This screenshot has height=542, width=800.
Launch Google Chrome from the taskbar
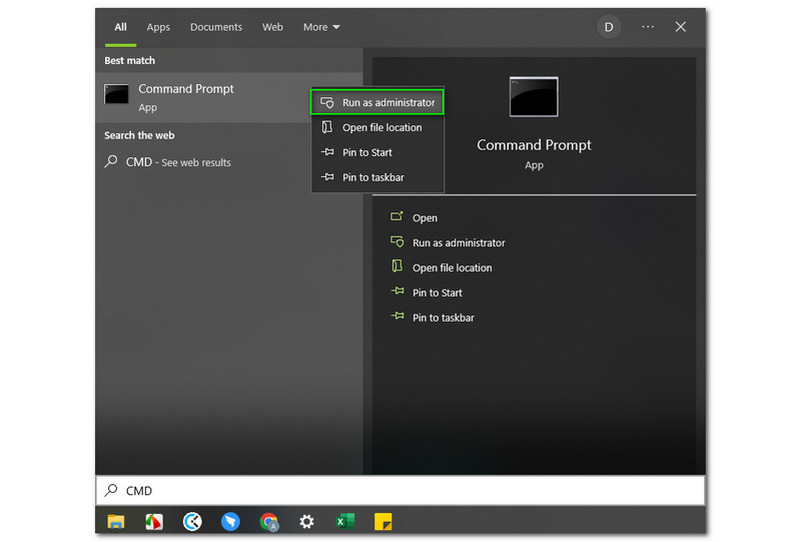[269, 521]
